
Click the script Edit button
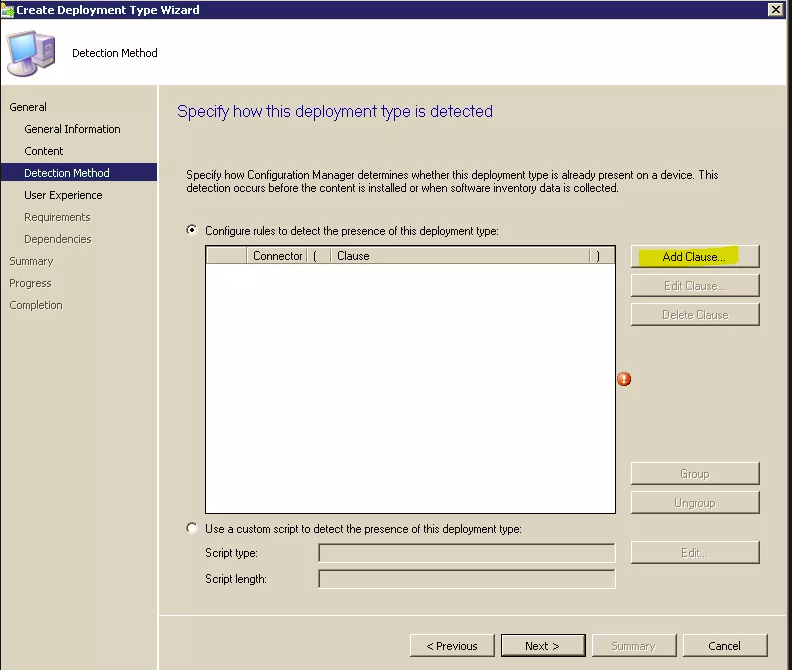[x=695, y=552]
